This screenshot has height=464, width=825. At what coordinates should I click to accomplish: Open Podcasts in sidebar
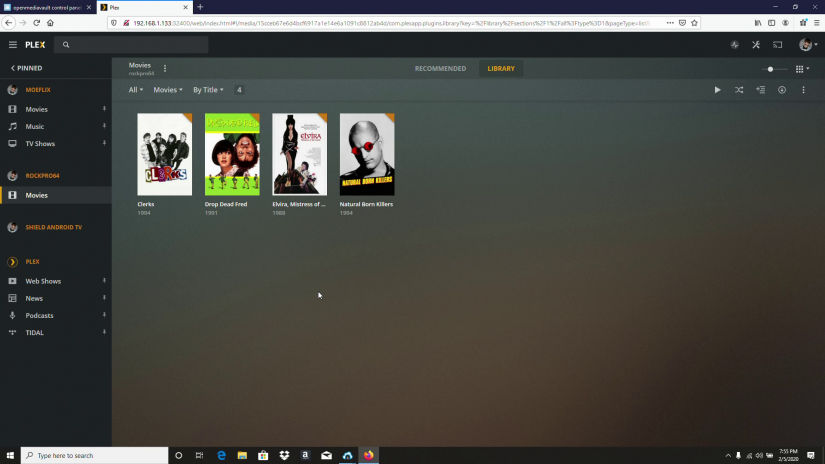coord(39,316)
